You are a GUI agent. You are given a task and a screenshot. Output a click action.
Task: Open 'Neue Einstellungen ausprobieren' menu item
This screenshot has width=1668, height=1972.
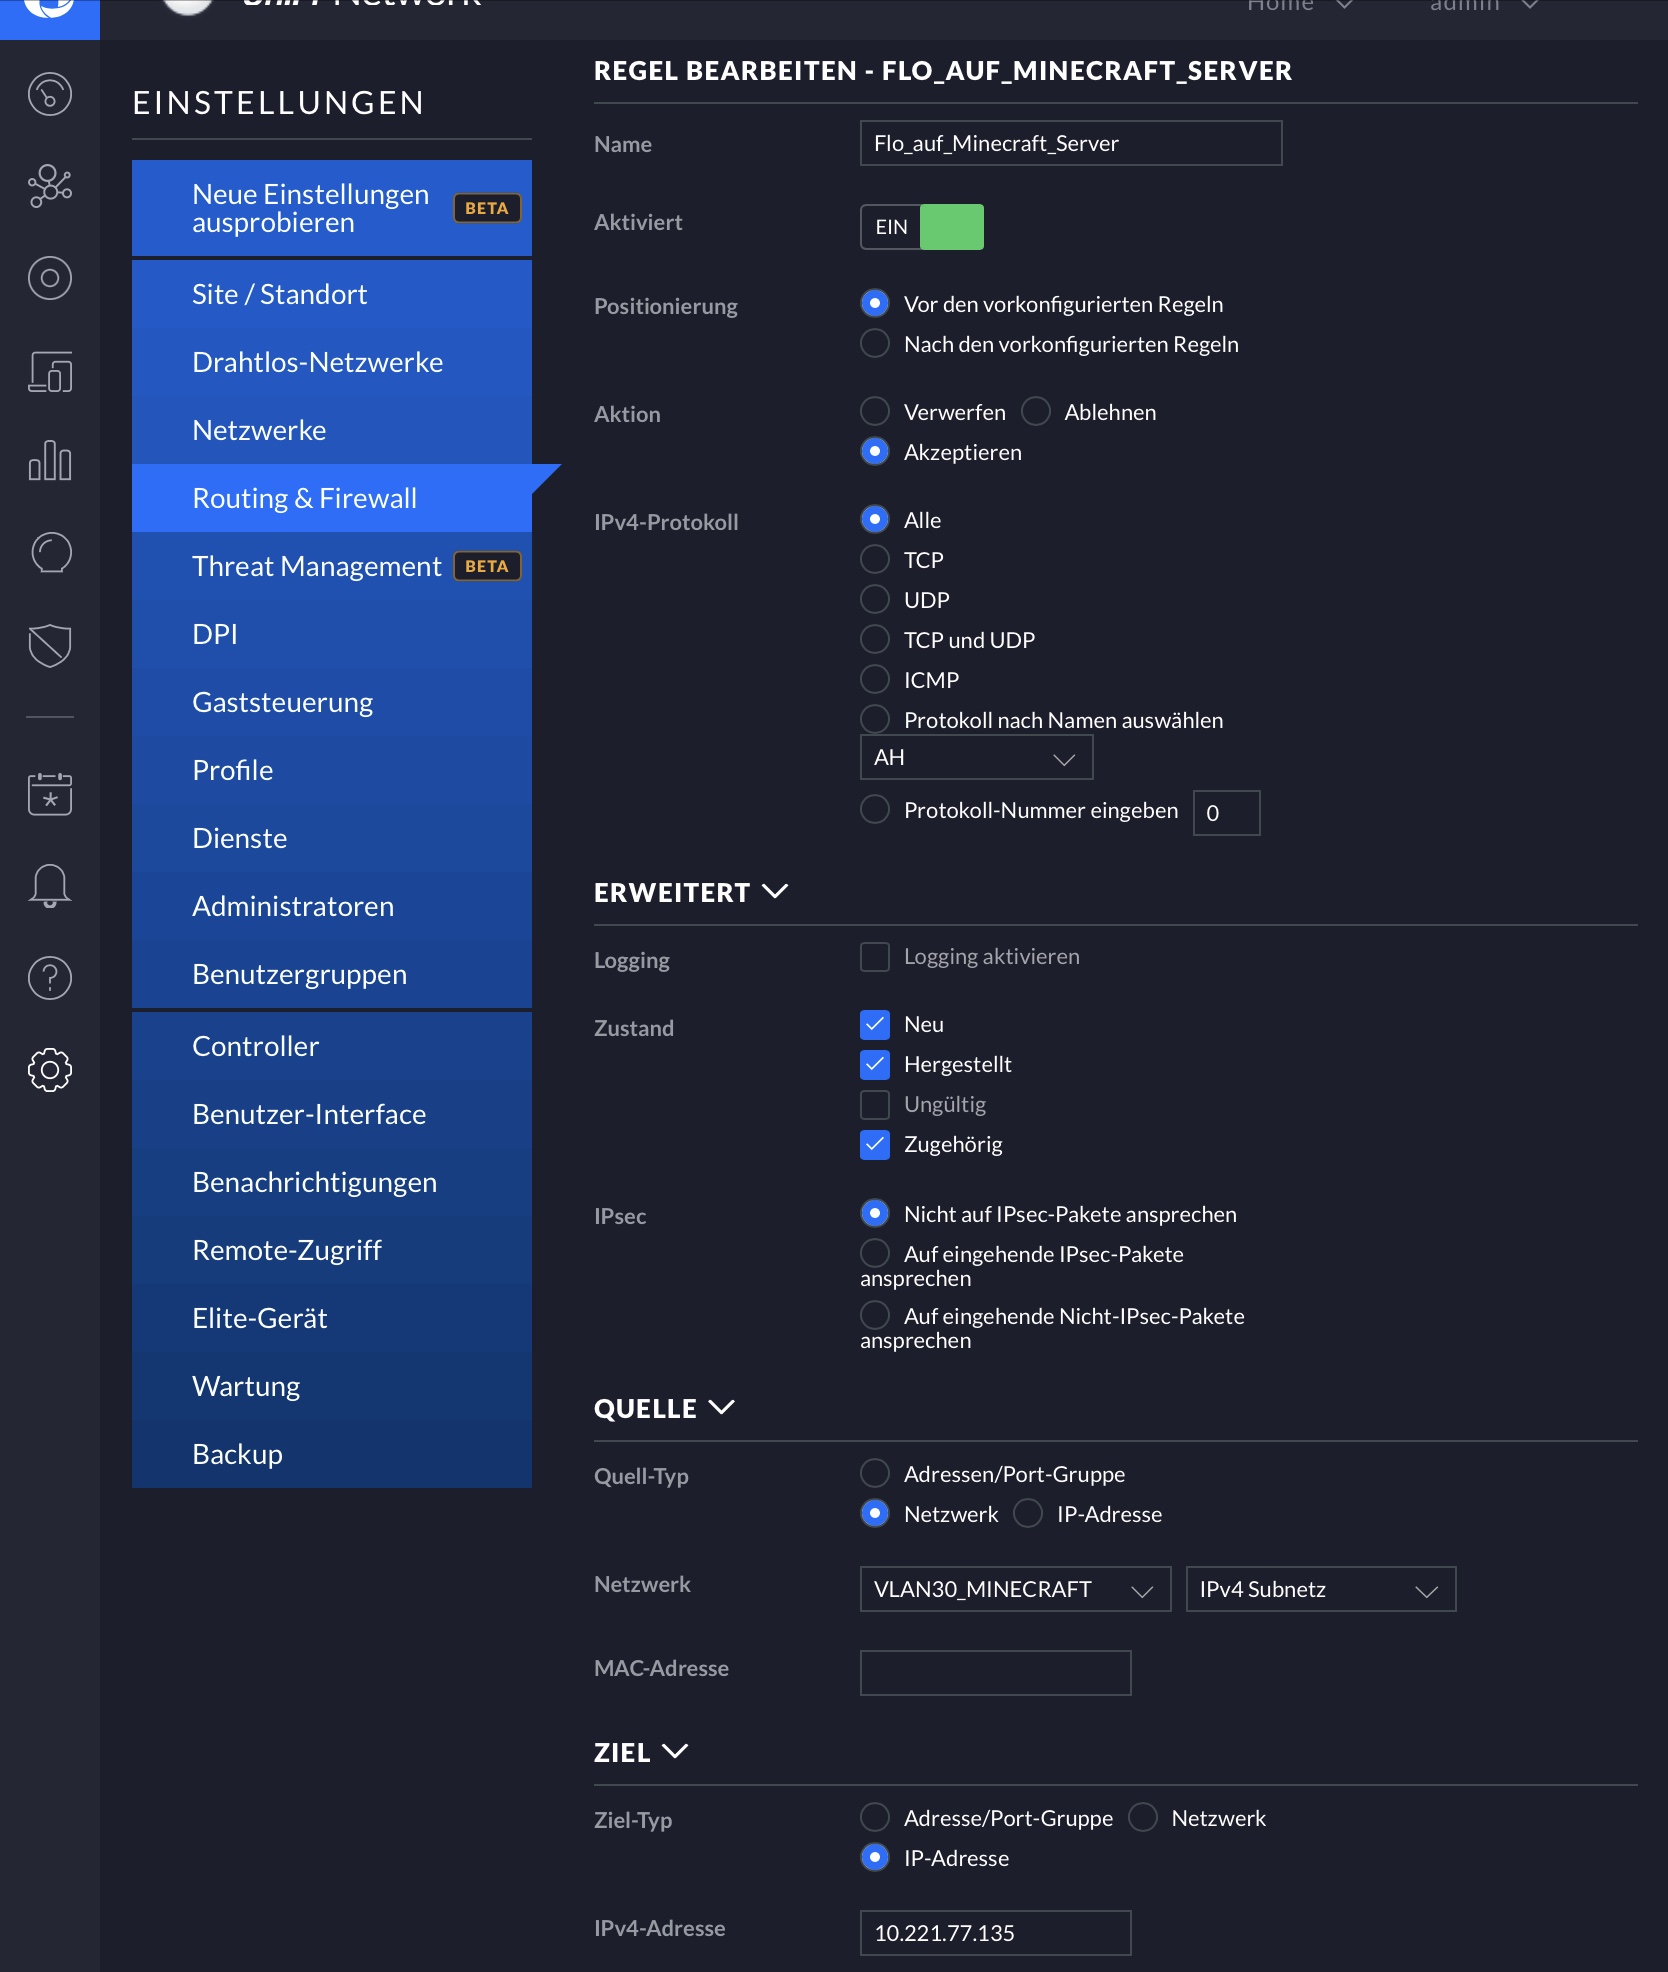pos(332,208)
